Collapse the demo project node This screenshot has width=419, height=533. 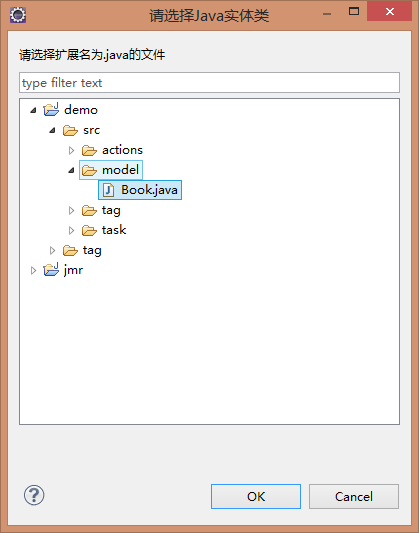coord(33,110)
